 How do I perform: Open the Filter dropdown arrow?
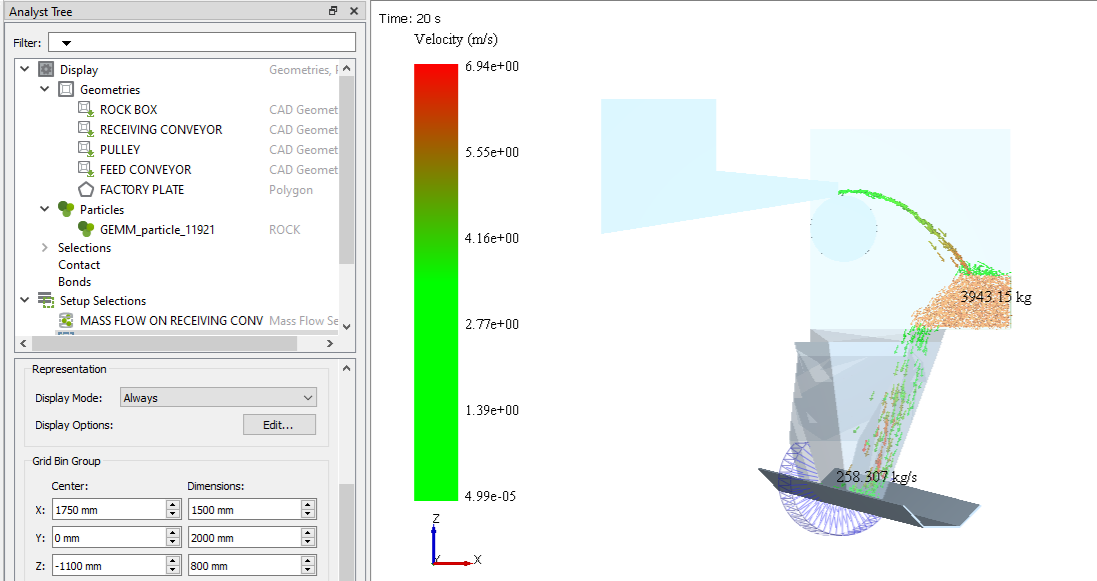[x=66, y=43]
